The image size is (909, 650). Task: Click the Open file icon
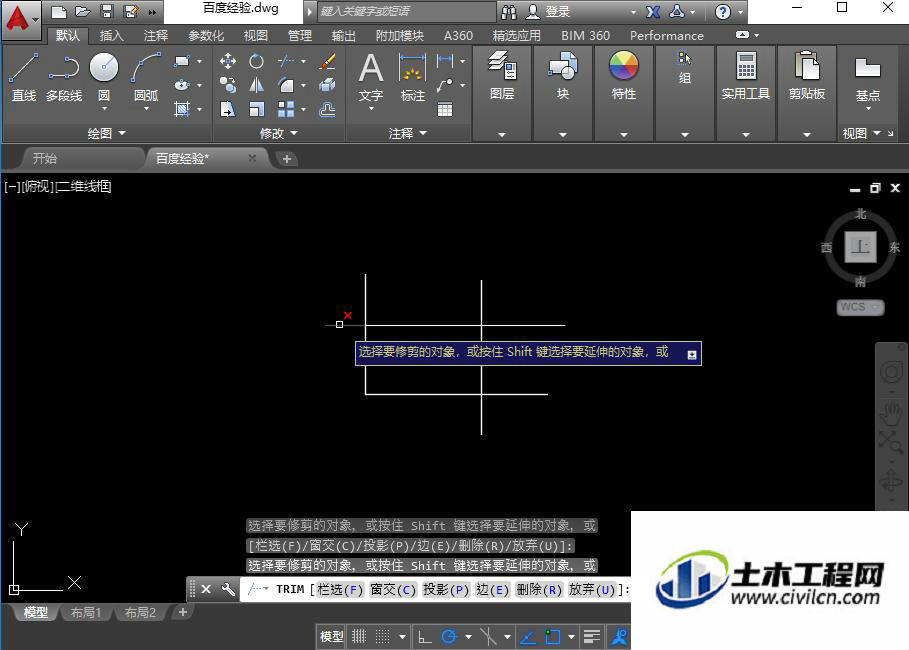[x=82, y=11]
